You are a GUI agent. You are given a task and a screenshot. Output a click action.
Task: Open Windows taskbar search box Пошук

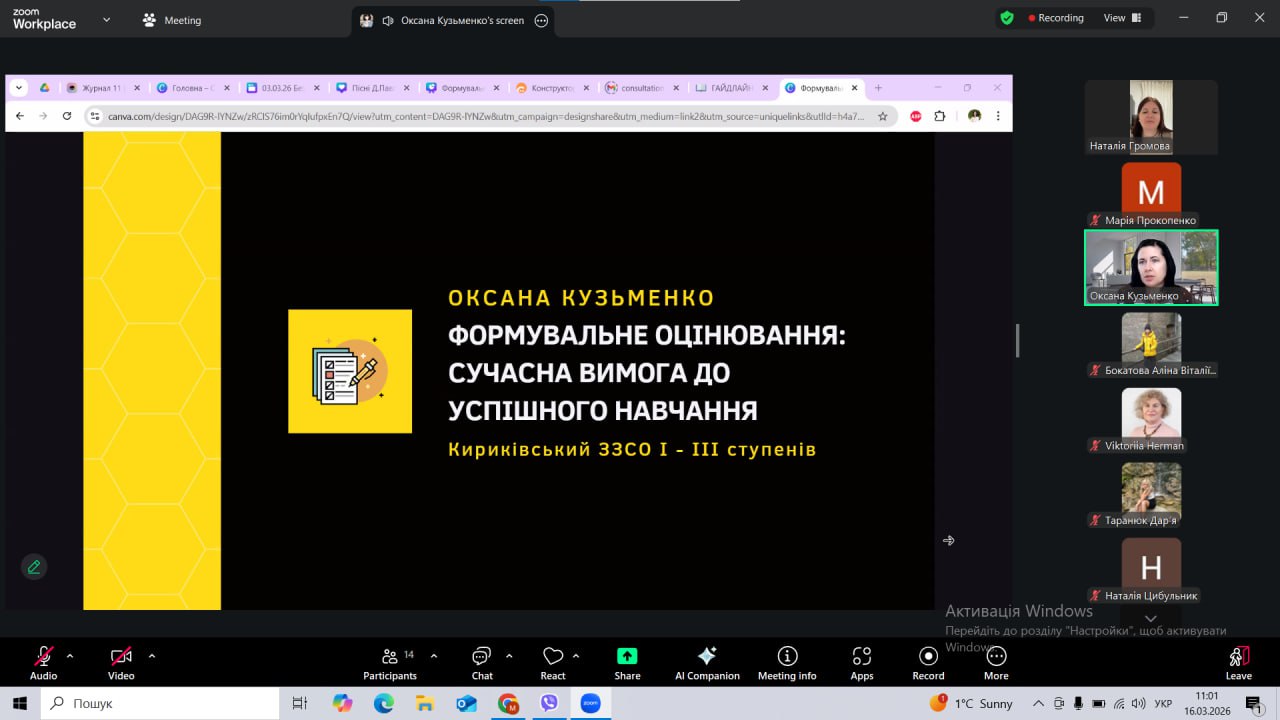[x=160, y=703]
